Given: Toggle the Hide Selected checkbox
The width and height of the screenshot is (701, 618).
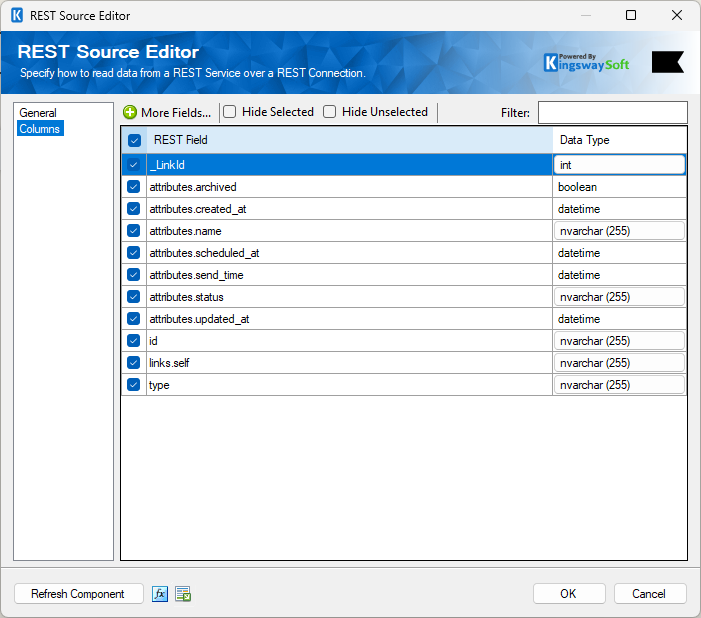Looking at the screenshot, I should pos(230,112).
